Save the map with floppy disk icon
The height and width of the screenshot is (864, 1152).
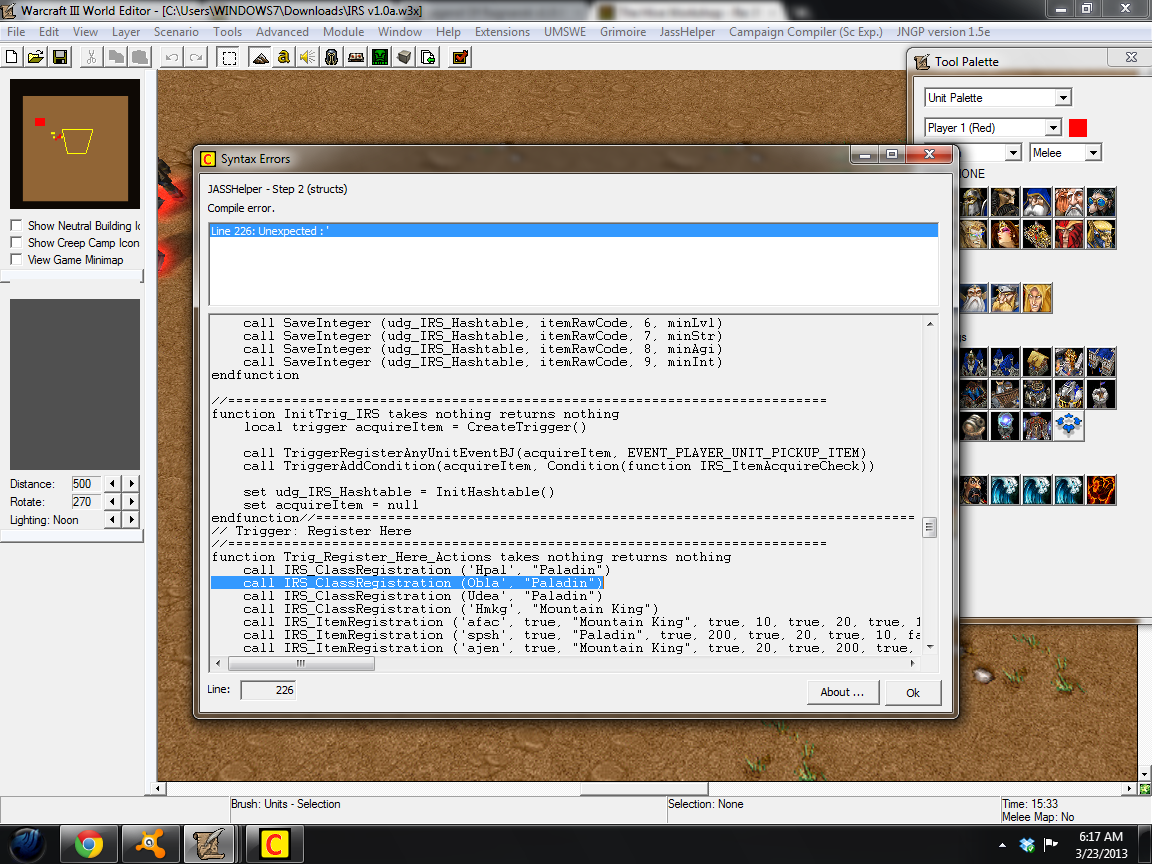(60, 57)
